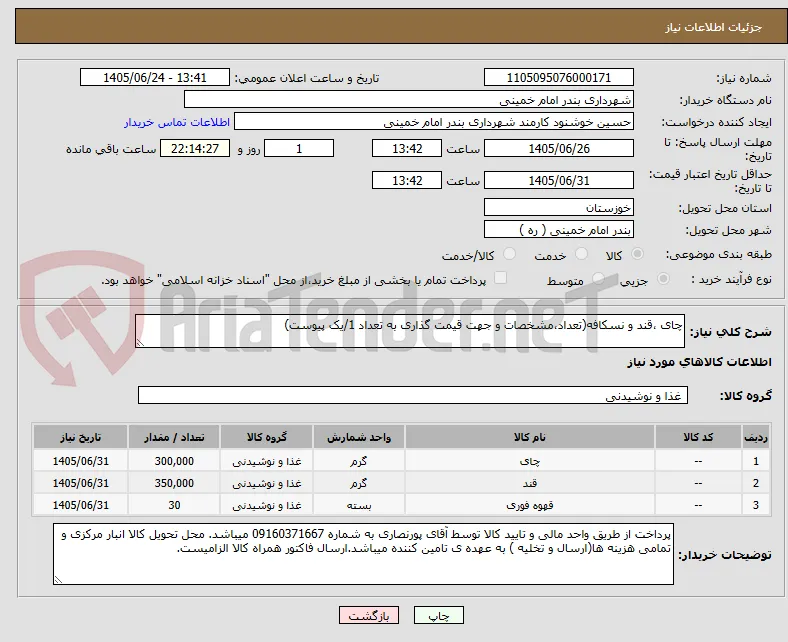Click the remaining days field showing 1
The height and width of the screenshot is (642, 788).
tap(299, 148)
